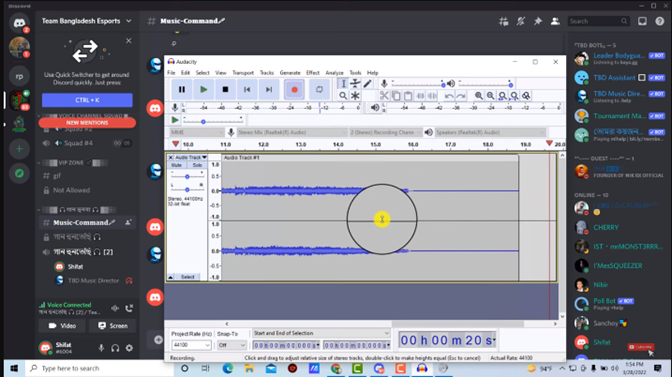Image resolution: width=672 pixels, height=377 pixels.
Task: Click the Copy icon in edit toolbar
Action: click(x=396, y=96)
